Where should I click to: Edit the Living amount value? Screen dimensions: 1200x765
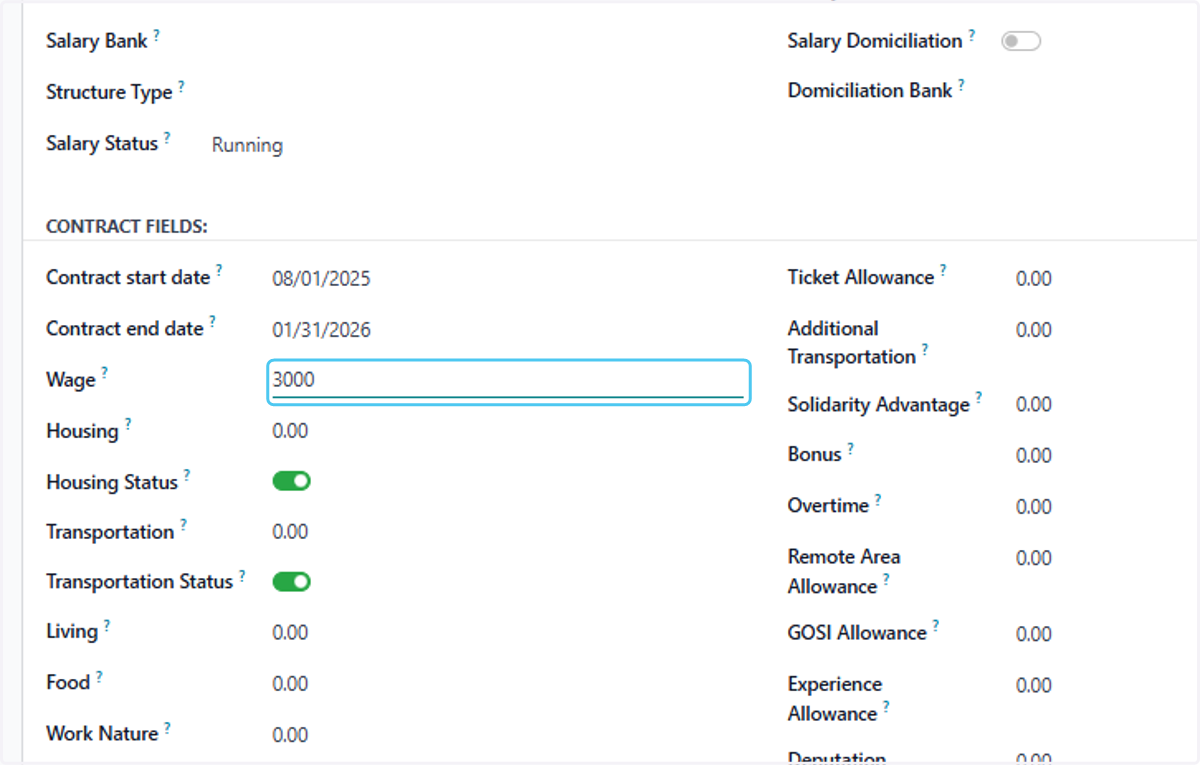[x=290, y=633]
